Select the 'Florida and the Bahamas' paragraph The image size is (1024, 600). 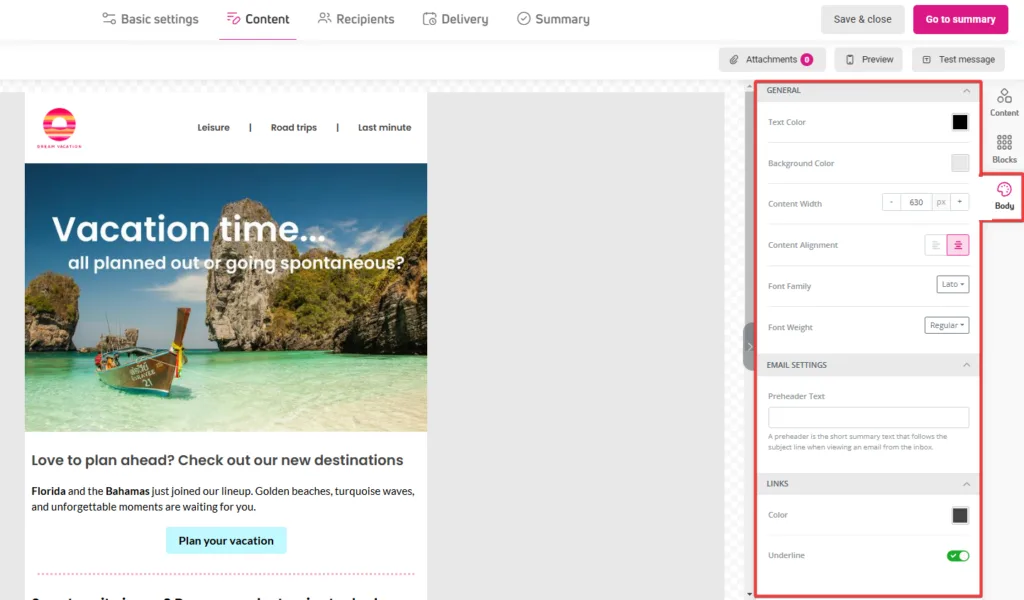(x=223, y=499)
